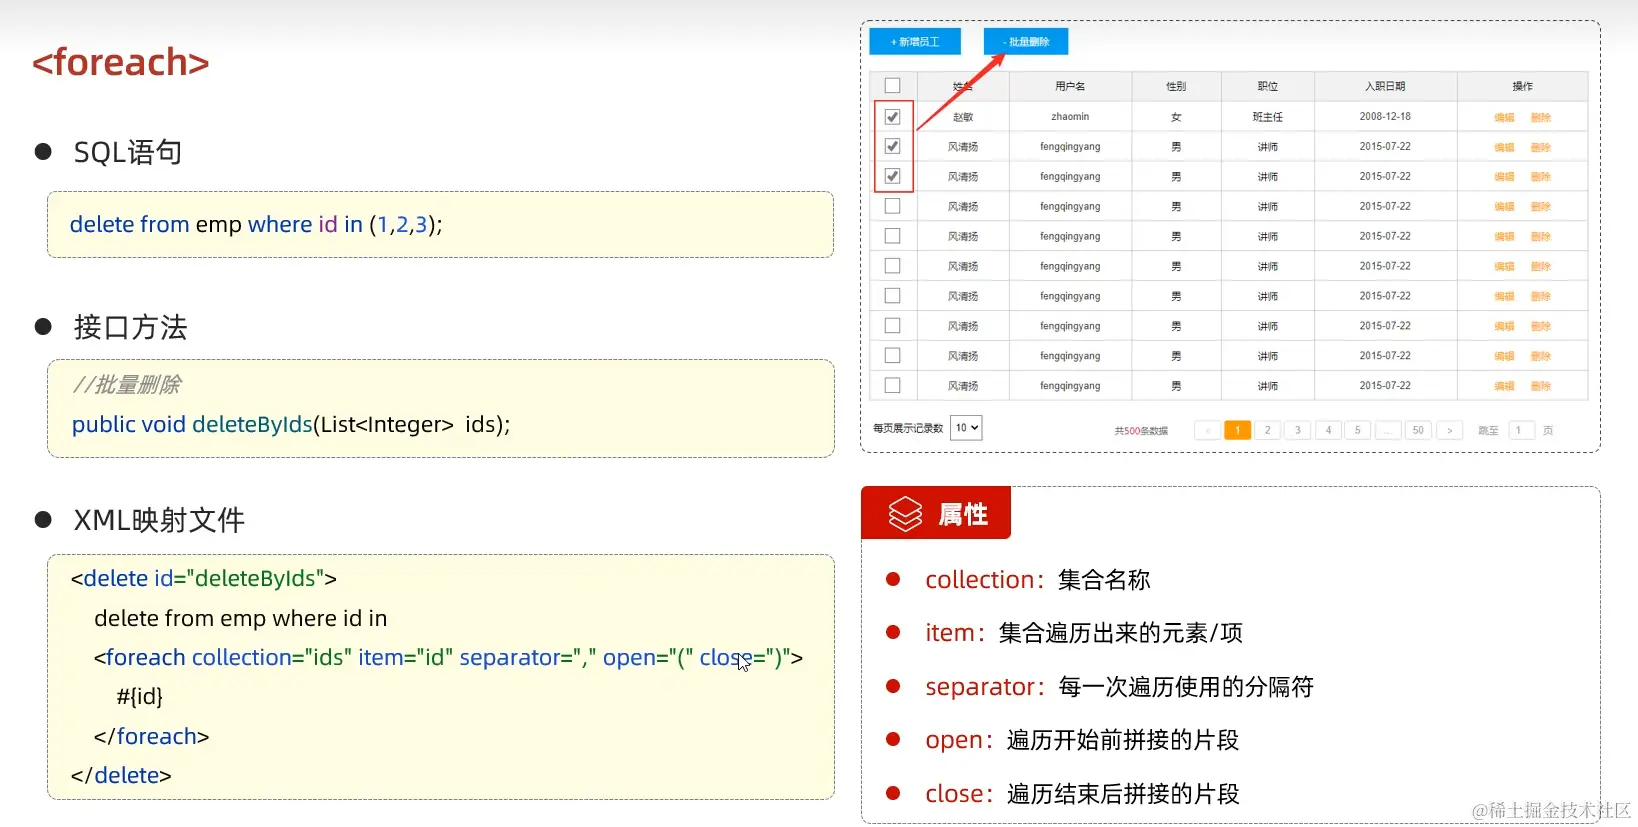The height and width of the screenshot is (827, 1638).
Task: Click the 入职日期 column header
Action: [x=1385, y=86]
